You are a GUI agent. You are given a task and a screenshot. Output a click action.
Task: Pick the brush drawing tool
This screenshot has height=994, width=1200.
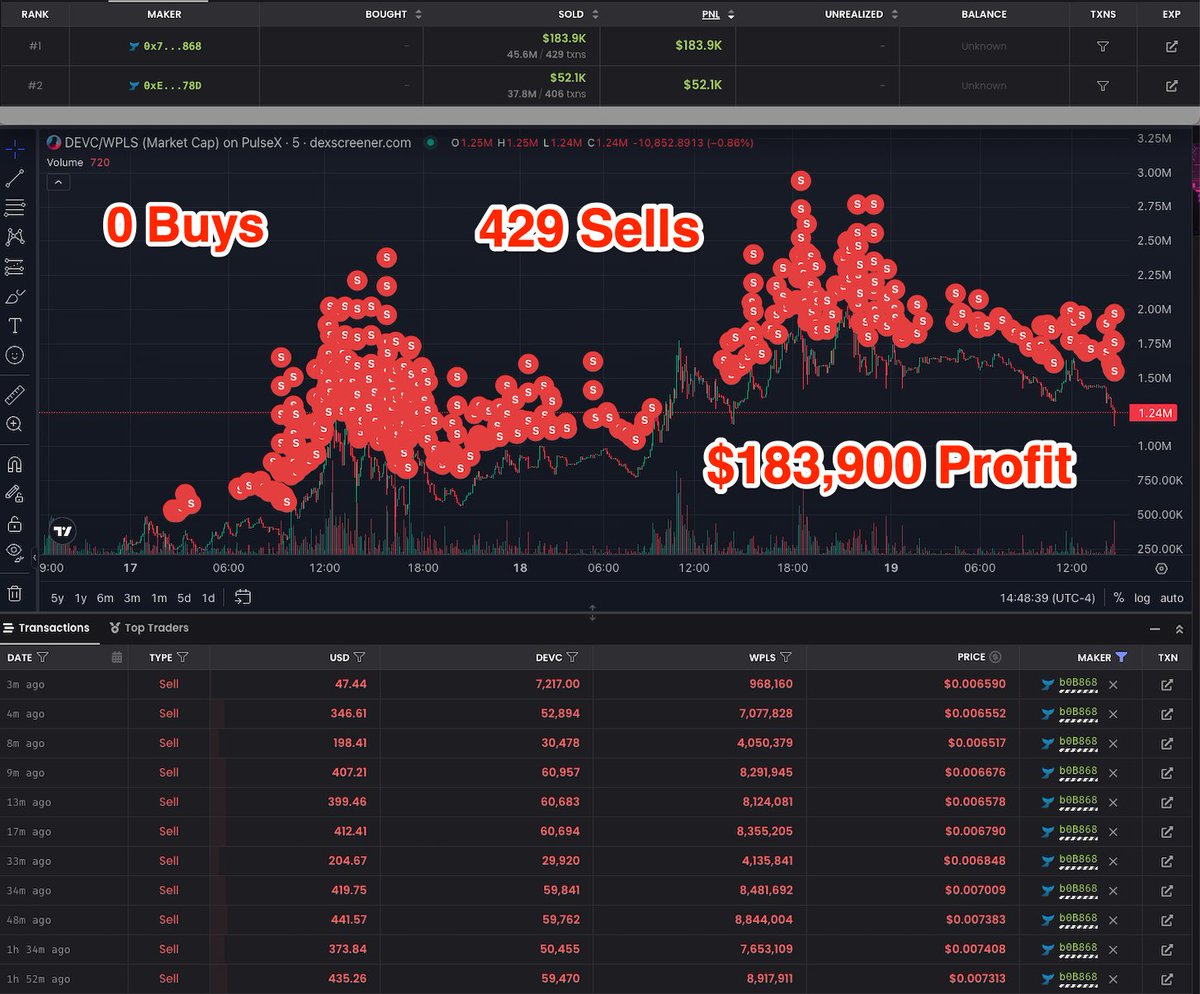point(15,296)
